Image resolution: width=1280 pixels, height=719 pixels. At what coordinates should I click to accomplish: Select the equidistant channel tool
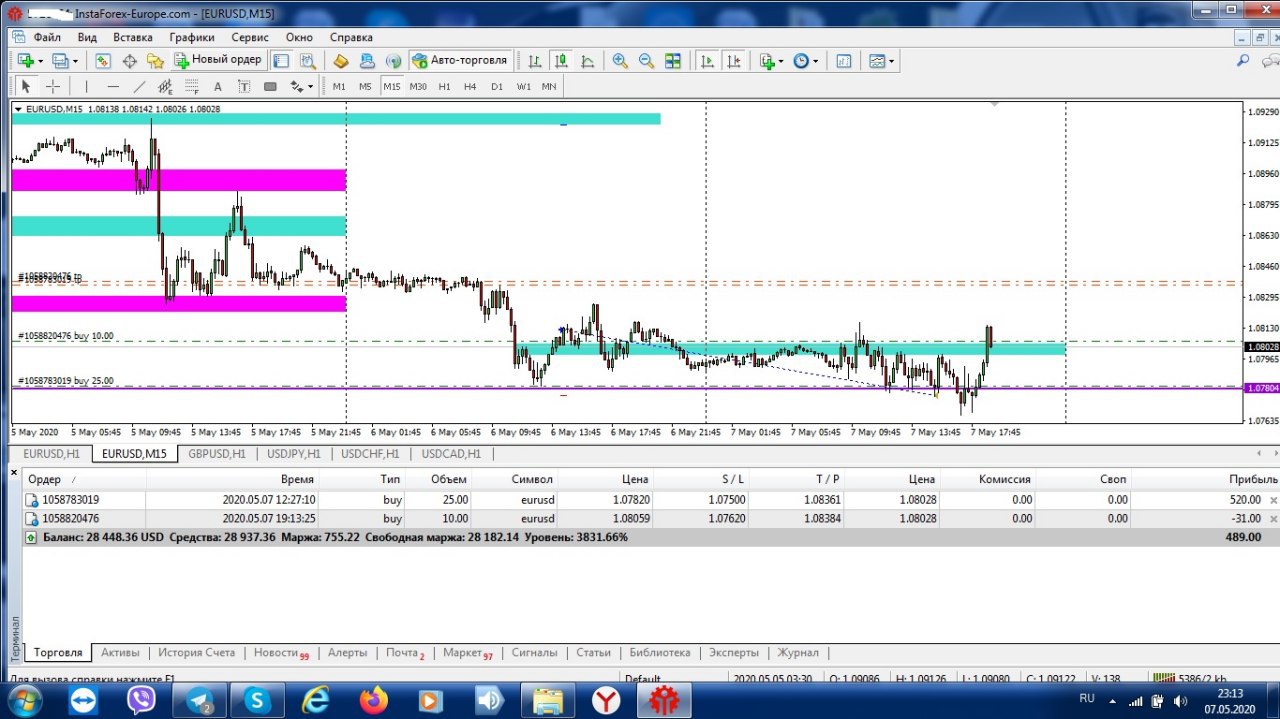[165, 87]
